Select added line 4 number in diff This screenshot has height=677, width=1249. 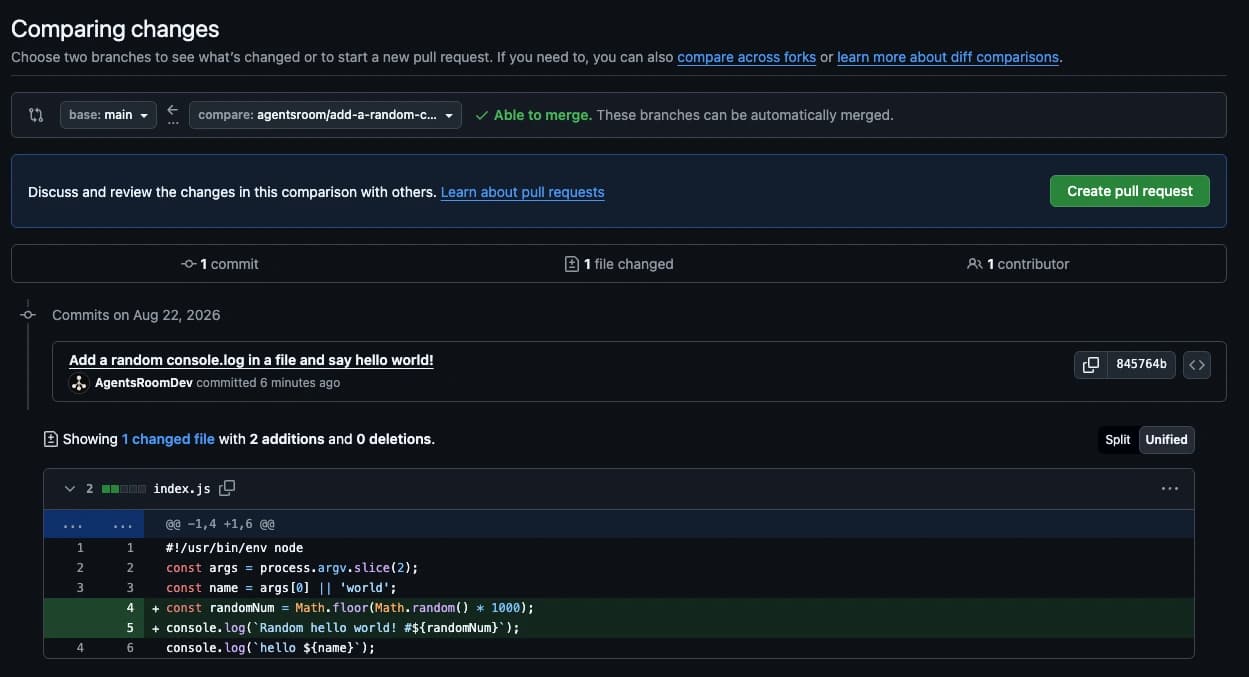[130, 608]
